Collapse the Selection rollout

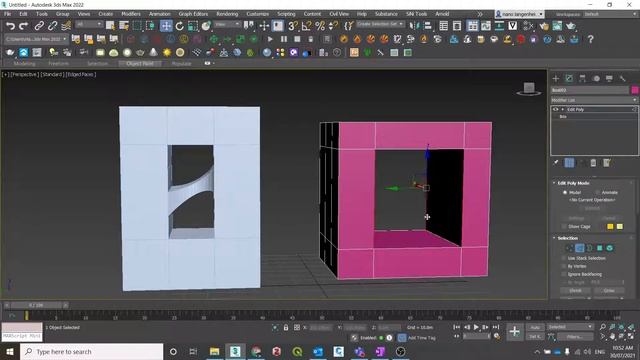[554, 238]
